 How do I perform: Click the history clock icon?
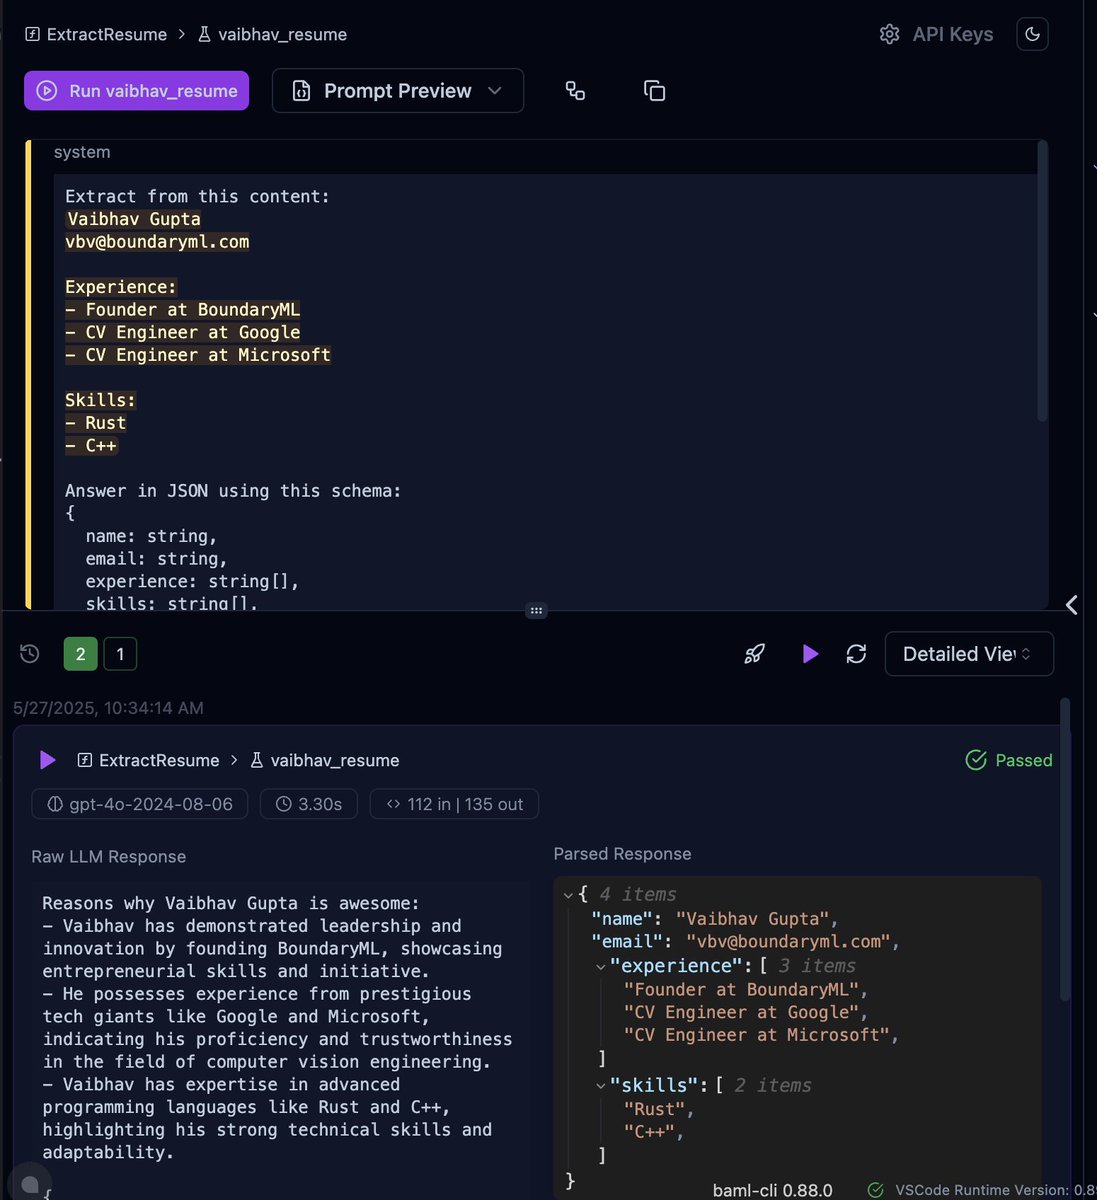click(x=30, y=654)
